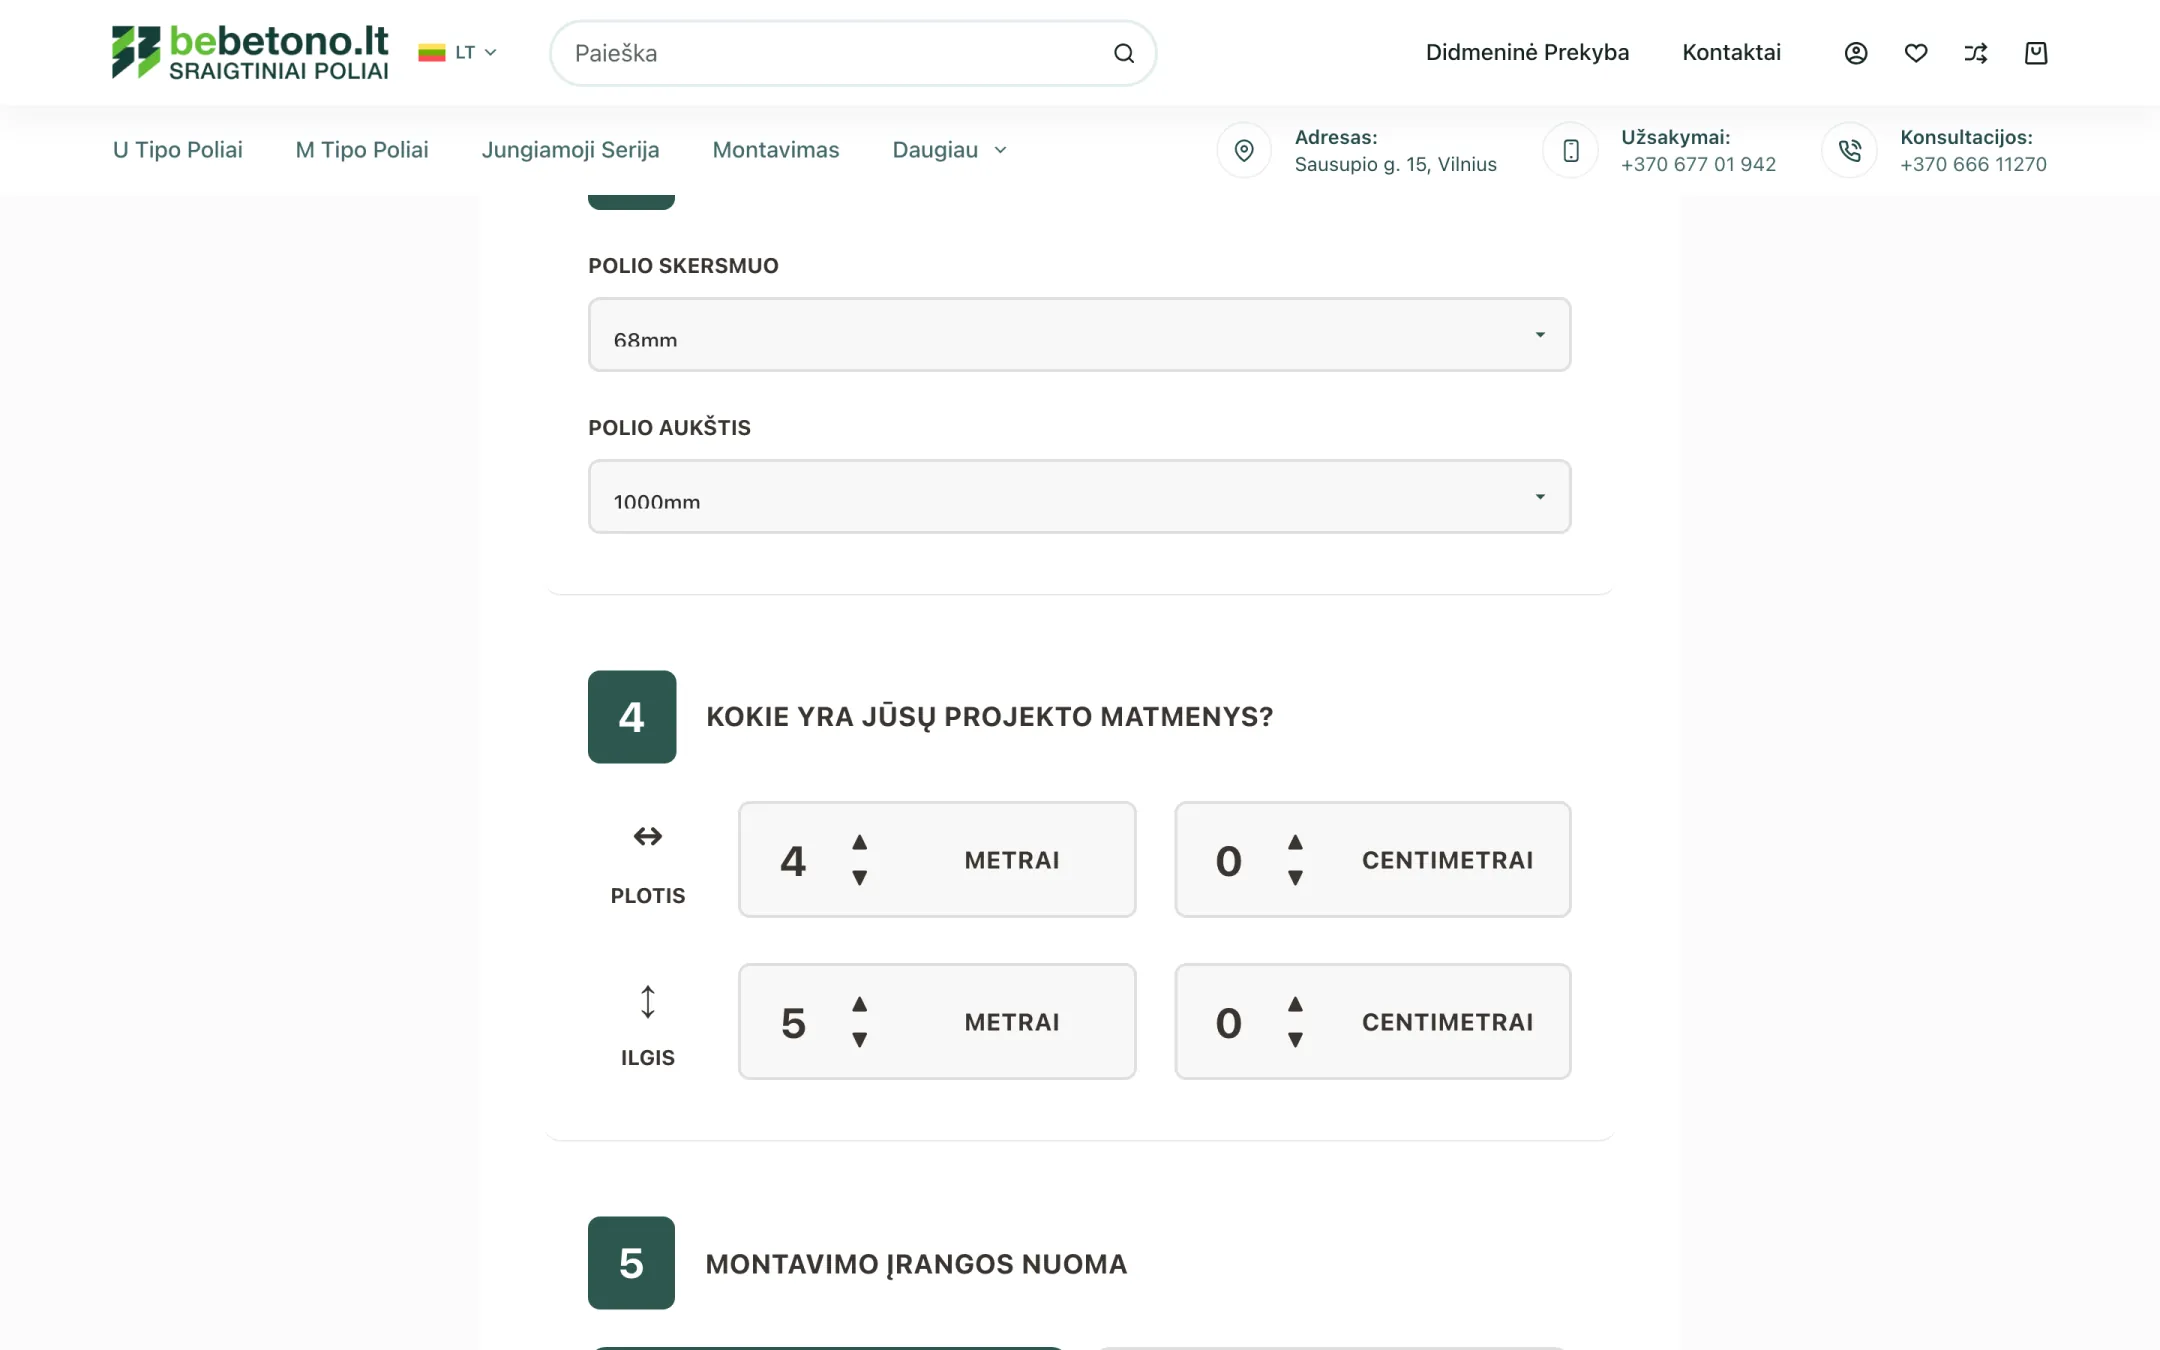Click the address location pin icon
The height and width of the screenshot is (1350, 2160).
(1244, 150)
